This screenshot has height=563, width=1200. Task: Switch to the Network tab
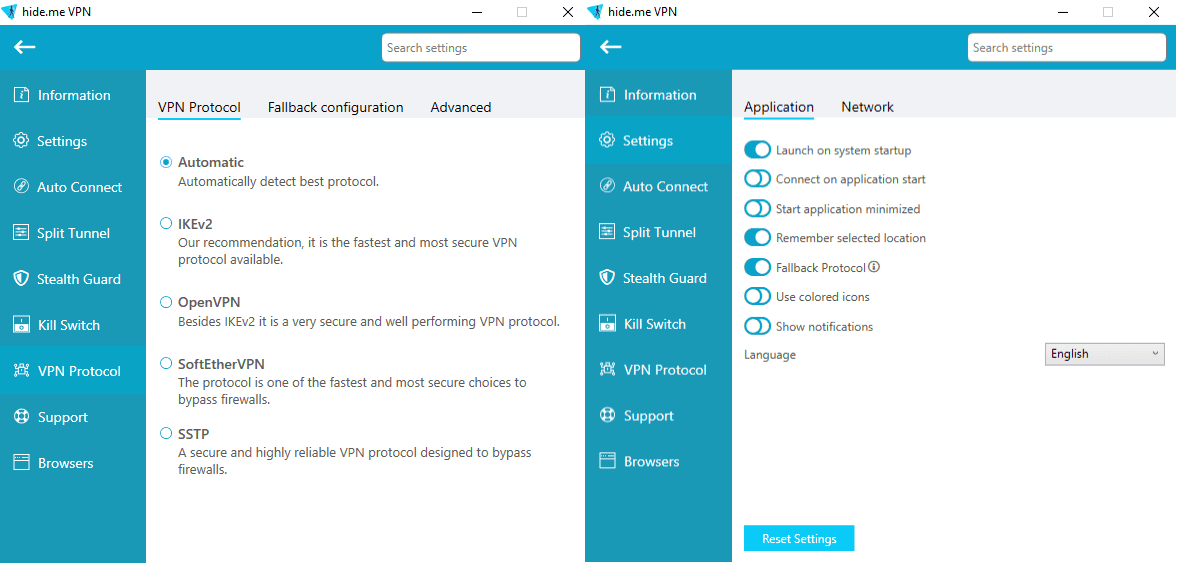coord(867,107)
